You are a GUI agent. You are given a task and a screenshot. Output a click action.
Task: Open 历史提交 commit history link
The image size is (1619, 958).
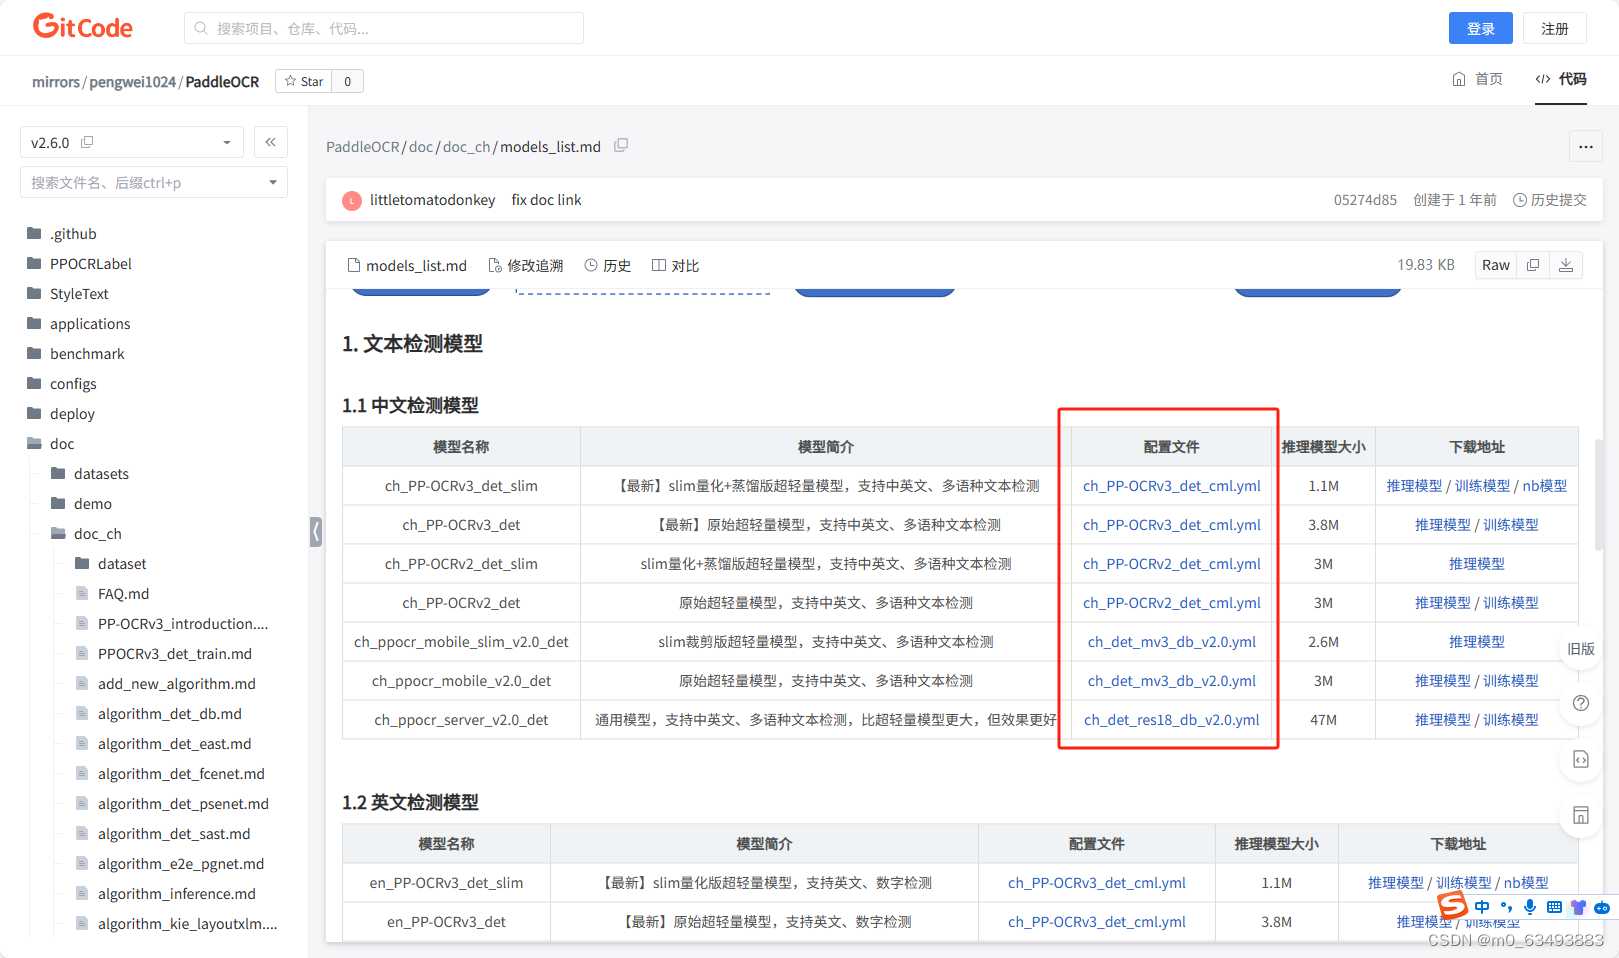(1550, 200)
